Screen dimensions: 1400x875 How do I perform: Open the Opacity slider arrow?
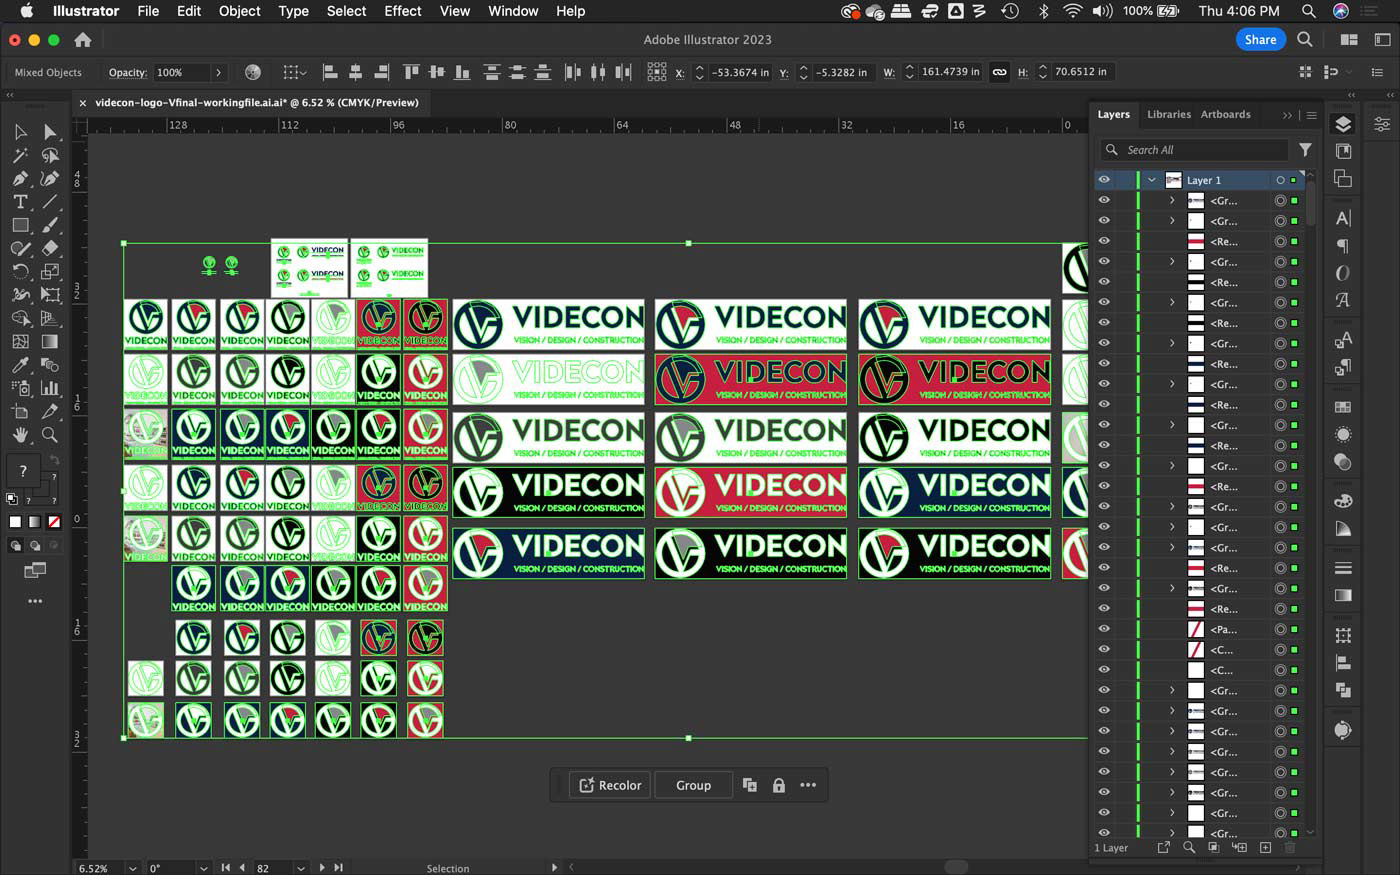[x=218, y=72]
